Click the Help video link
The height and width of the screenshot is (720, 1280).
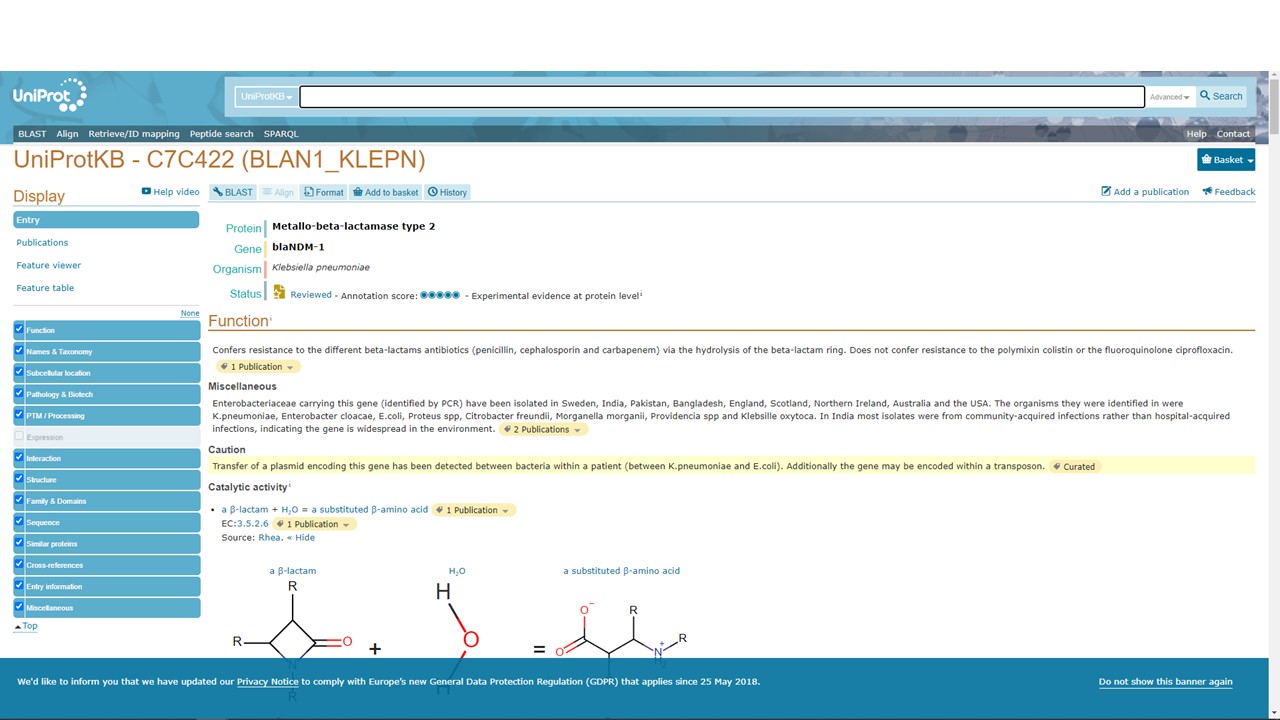point(170,192)
